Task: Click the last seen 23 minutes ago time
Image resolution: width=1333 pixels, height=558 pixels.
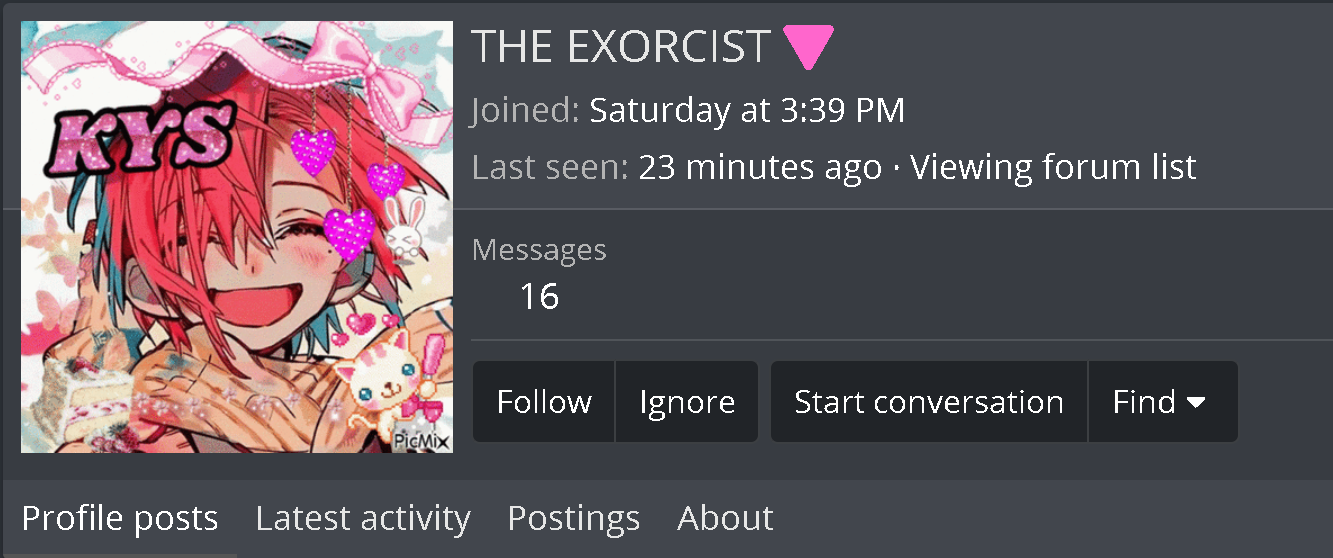Action: 760,167
